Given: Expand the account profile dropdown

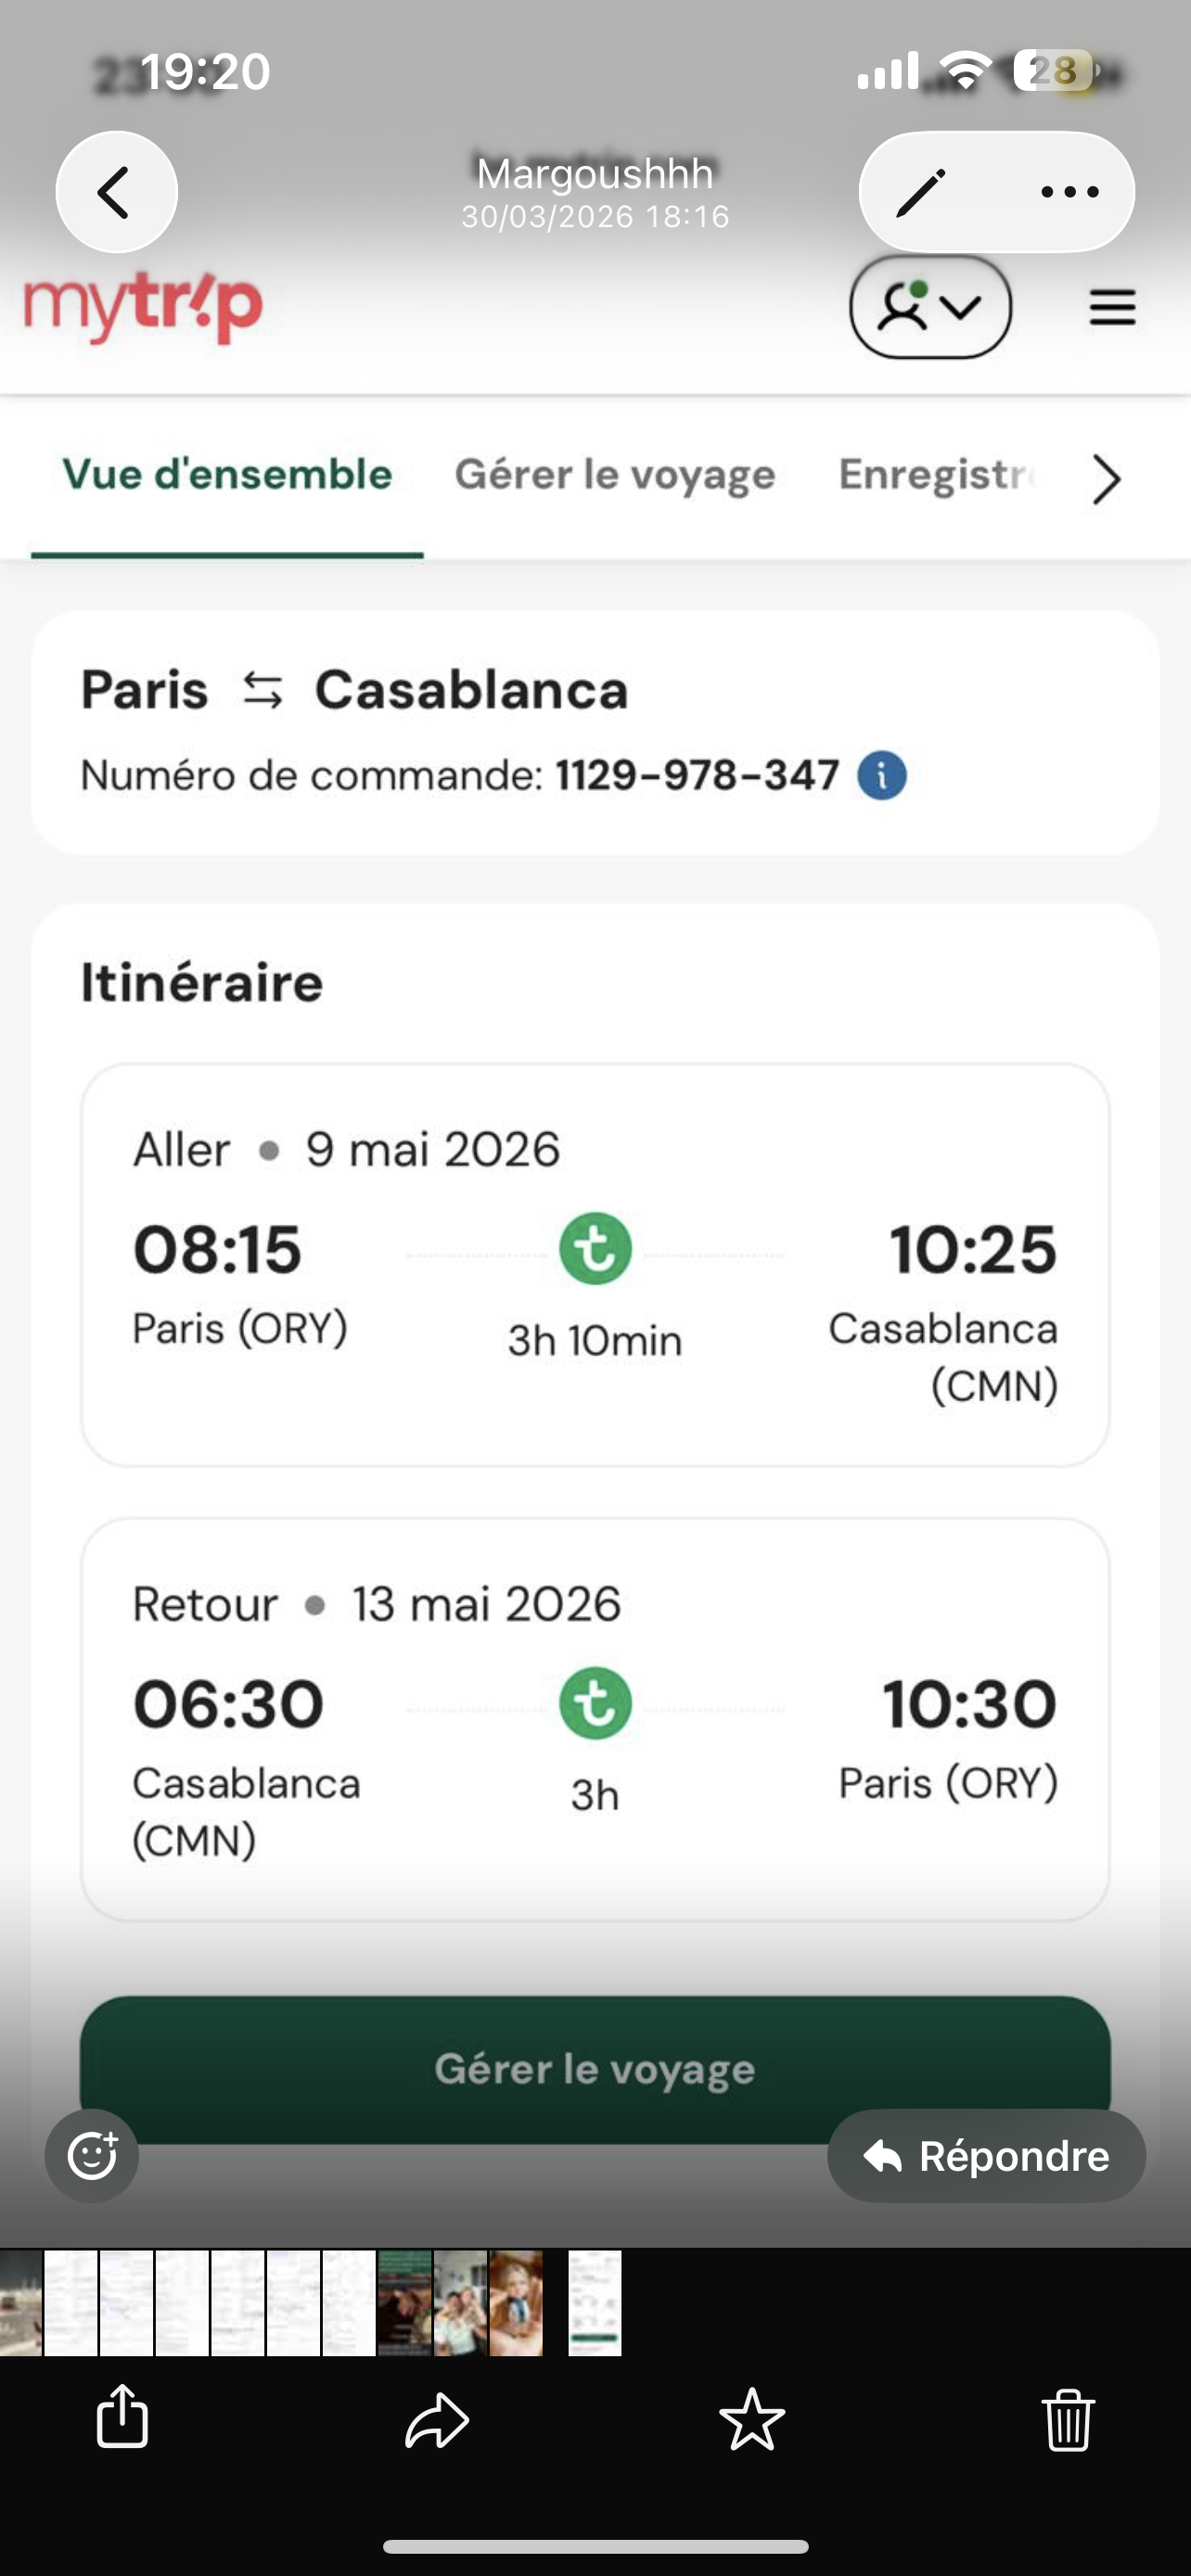Looking at the screenshot, I should pyautogui.click(x=930, y=307).
